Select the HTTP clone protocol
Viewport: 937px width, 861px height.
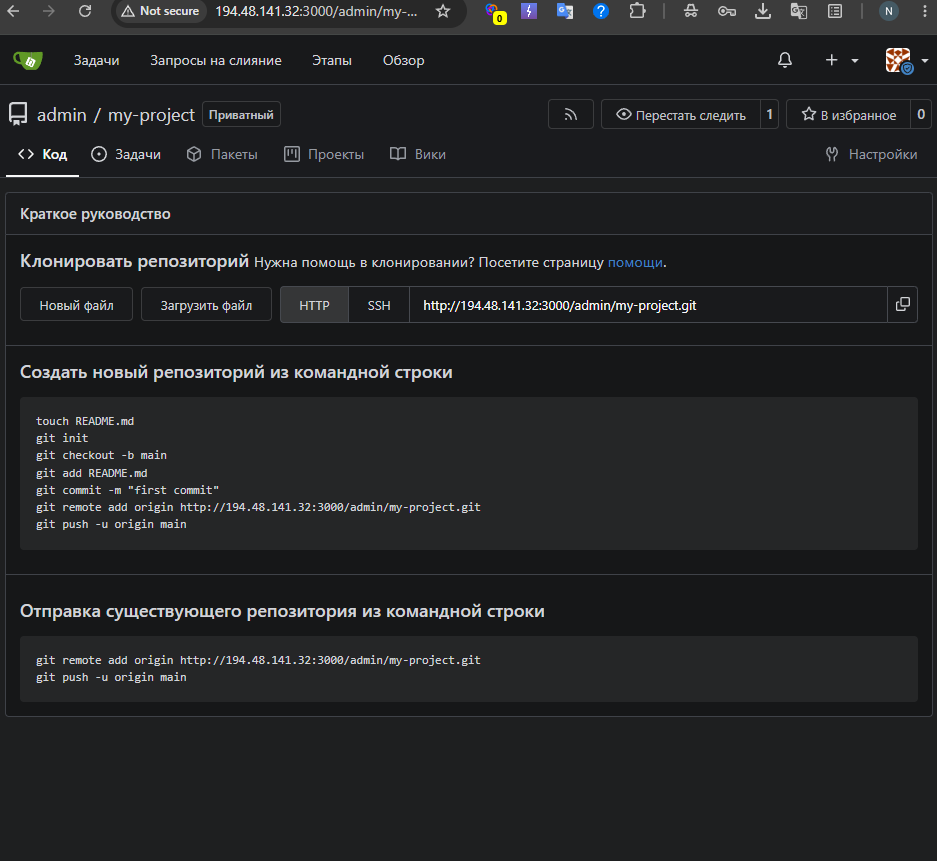[314, 305]
